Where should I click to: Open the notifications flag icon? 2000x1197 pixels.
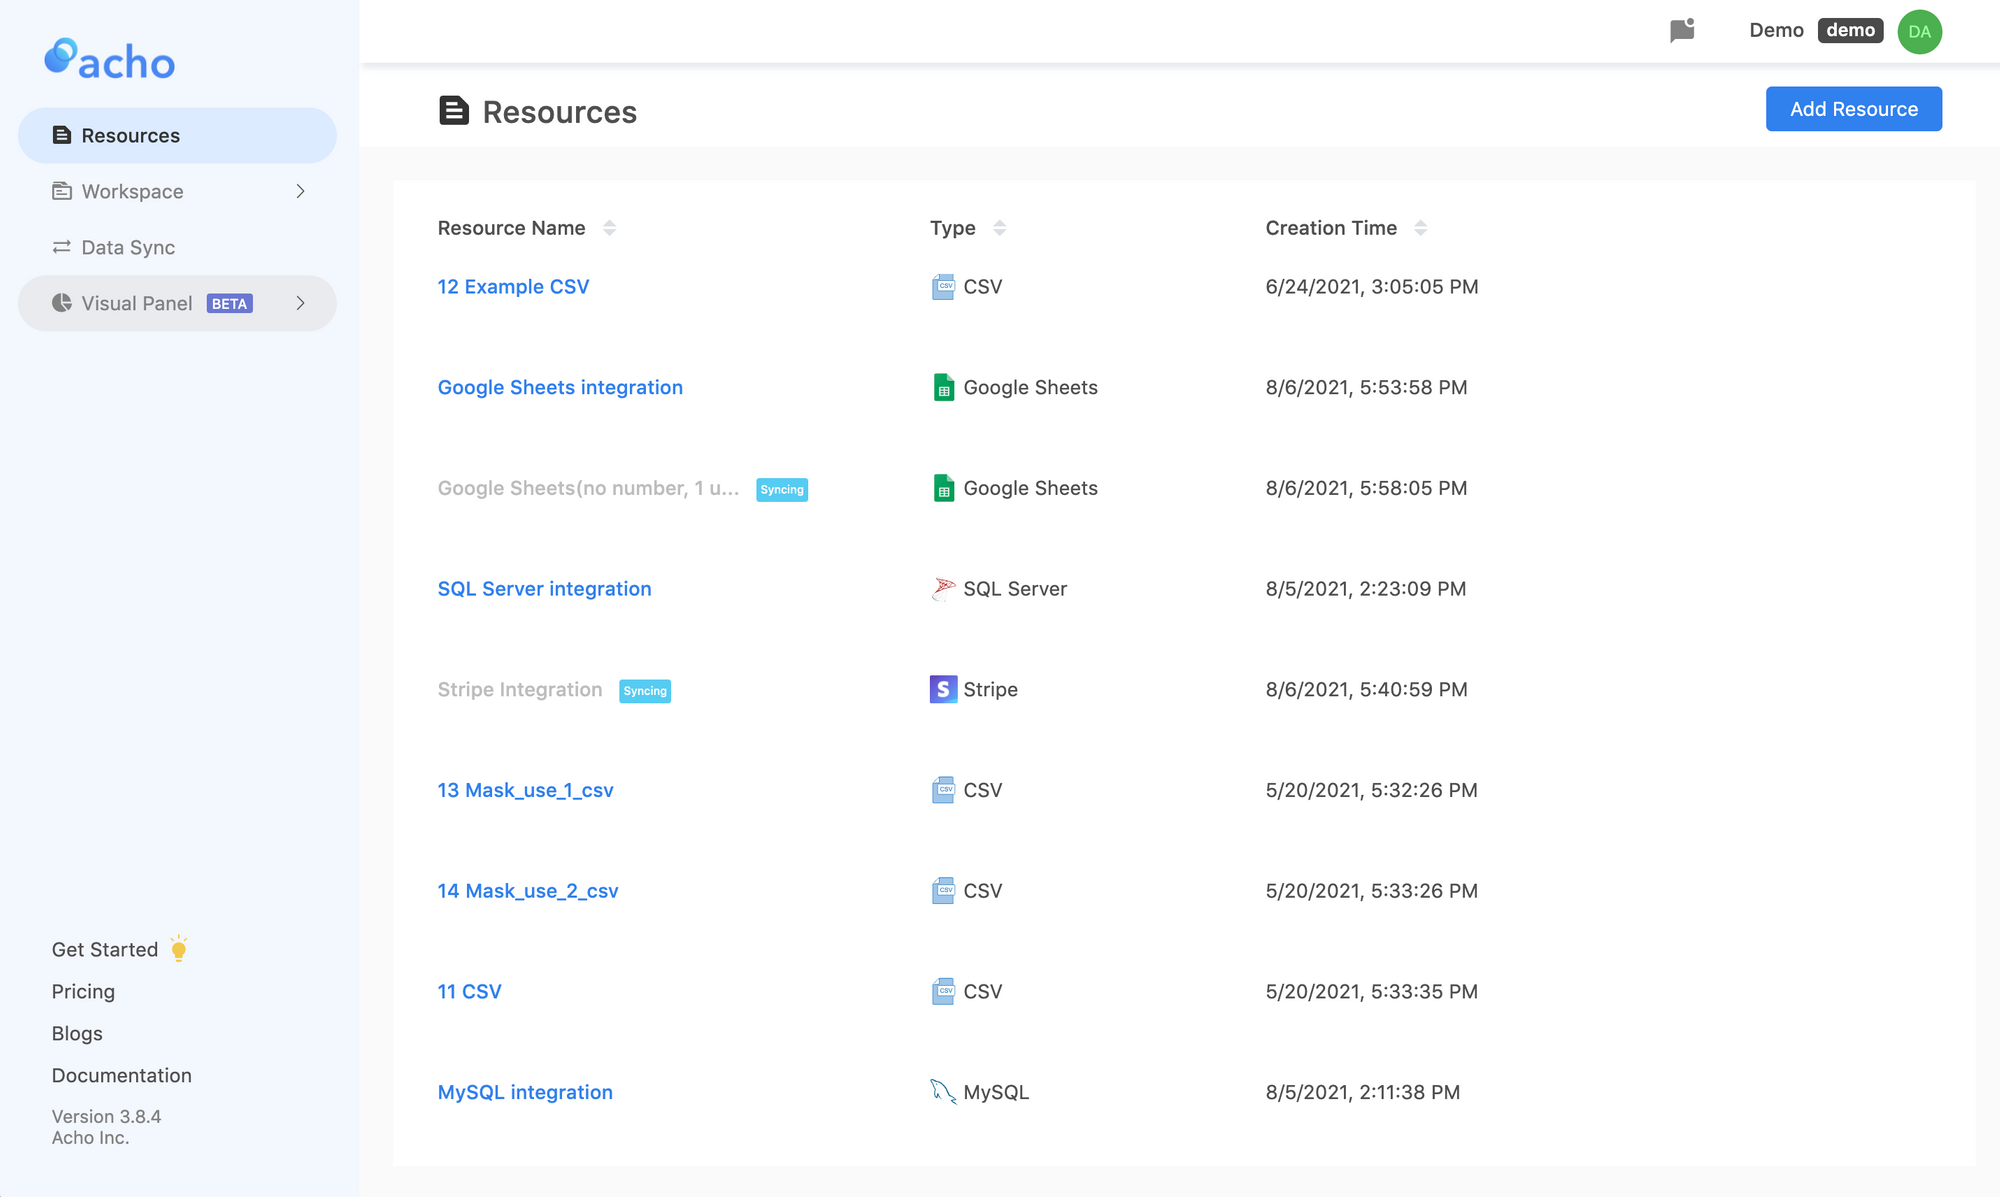coord(1682,31)
